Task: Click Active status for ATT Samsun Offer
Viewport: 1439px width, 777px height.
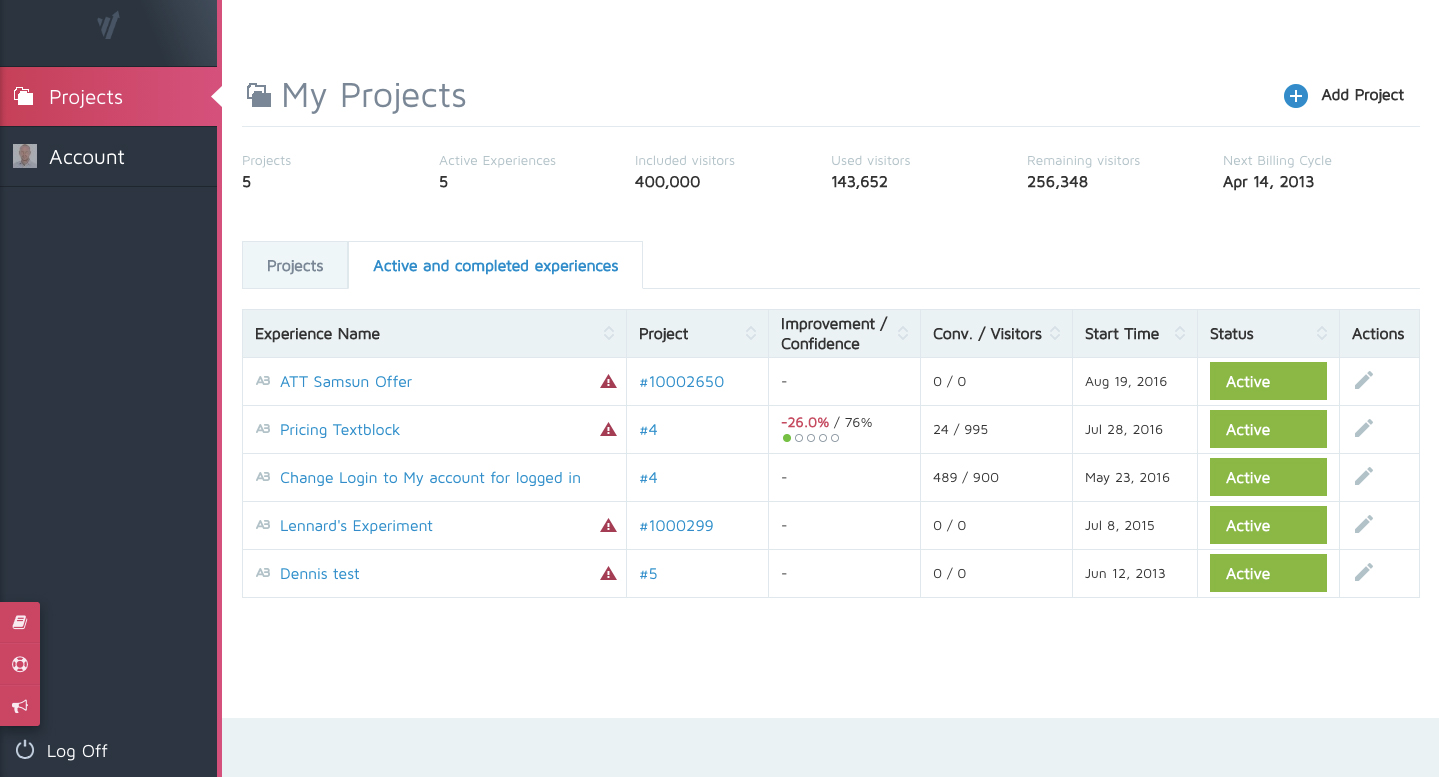Action: 1268,382
